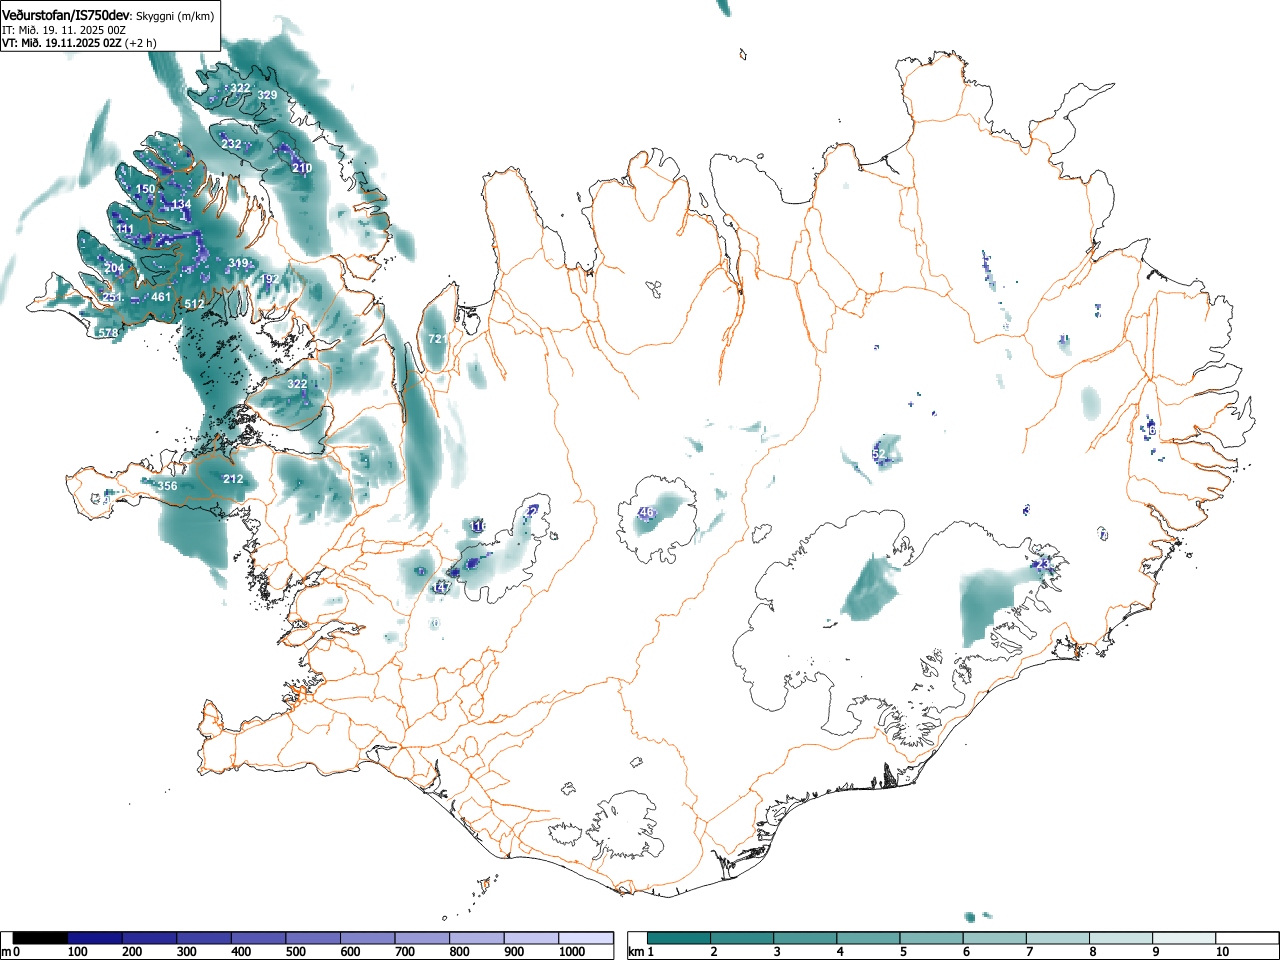This screenshot has height=960, width=1280.
Task: Click the 500–600 m legend swatch
Action: pos(313,938)
